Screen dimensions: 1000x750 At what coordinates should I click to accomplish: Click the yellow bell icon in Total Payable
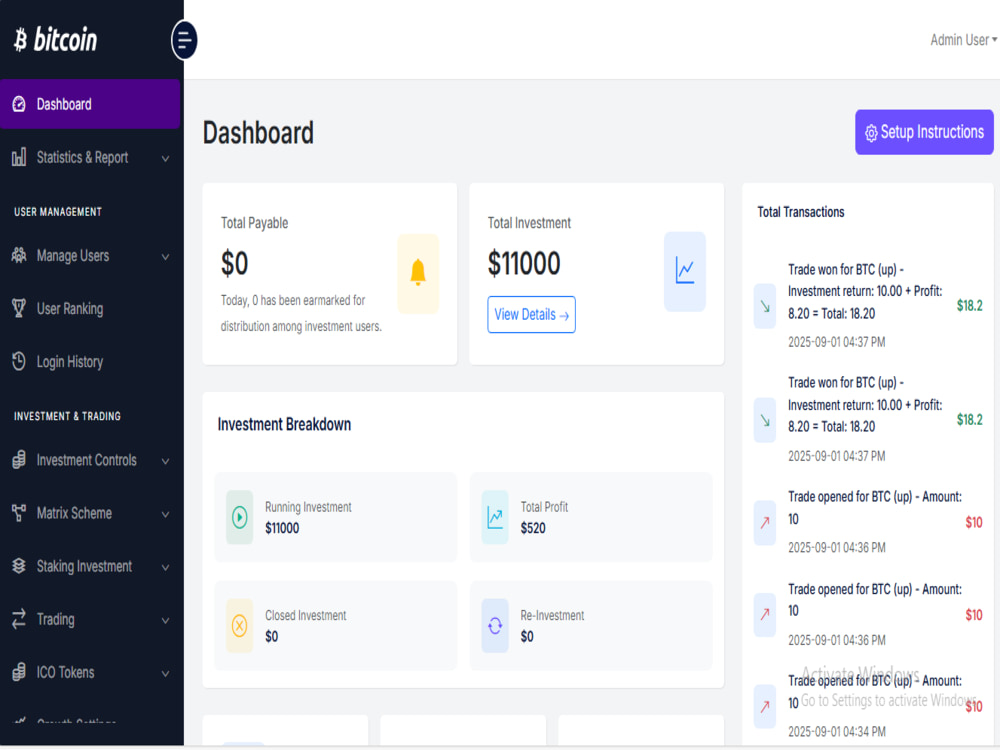418,273
